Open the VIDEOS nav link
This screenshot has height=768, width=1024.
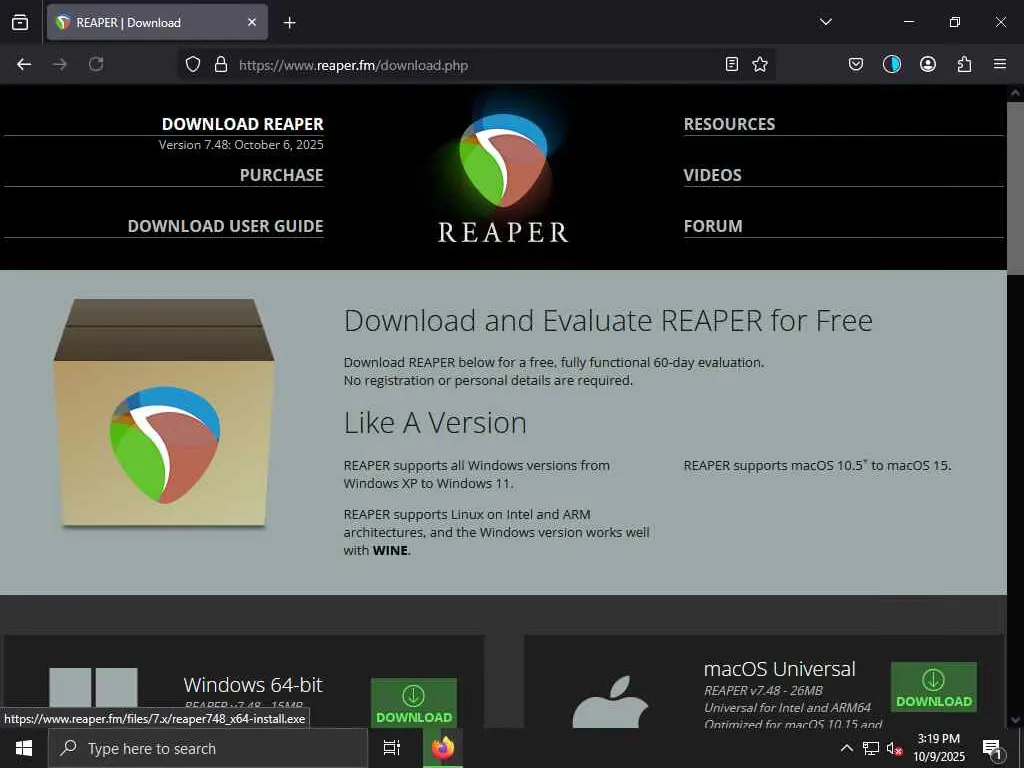(712, 175)
